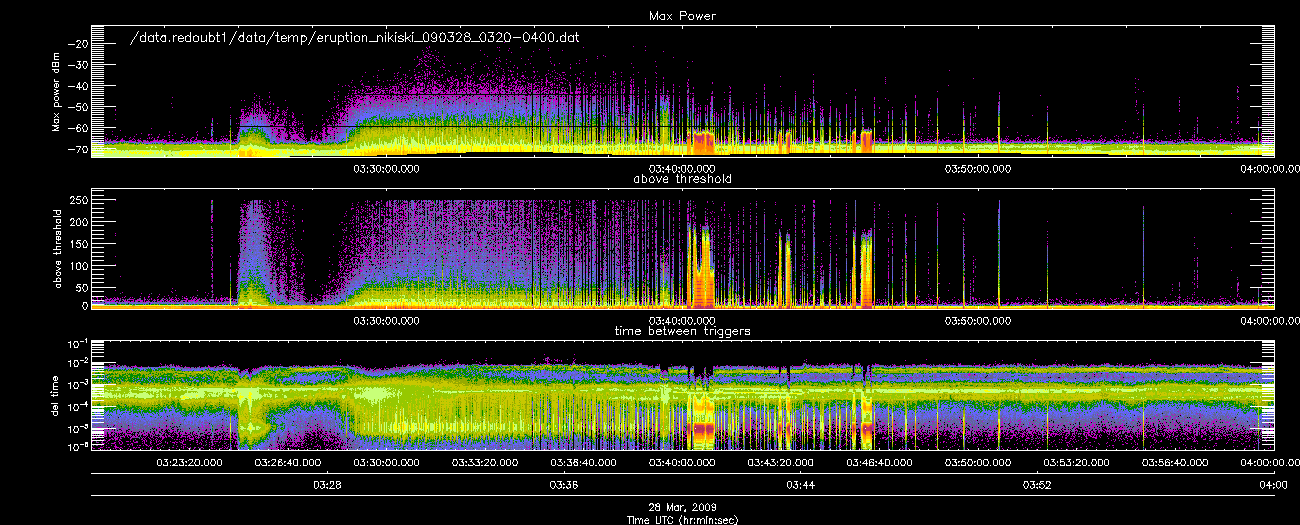Click 04:00:00.000 label under time between triggers
Image resolution: width=1300 pixels, height=525 pixels.
click(1268, 463)
